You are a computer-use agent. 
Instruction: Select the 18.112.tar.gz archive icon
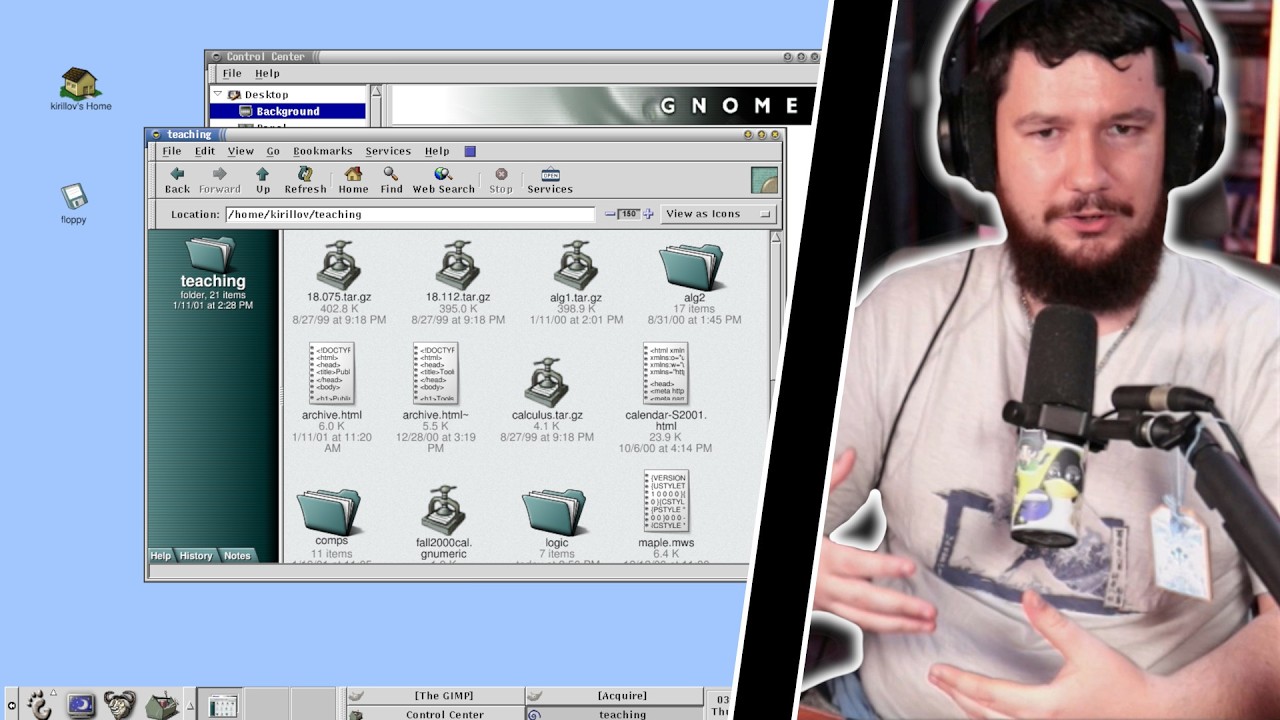click(x=458, y=265)
